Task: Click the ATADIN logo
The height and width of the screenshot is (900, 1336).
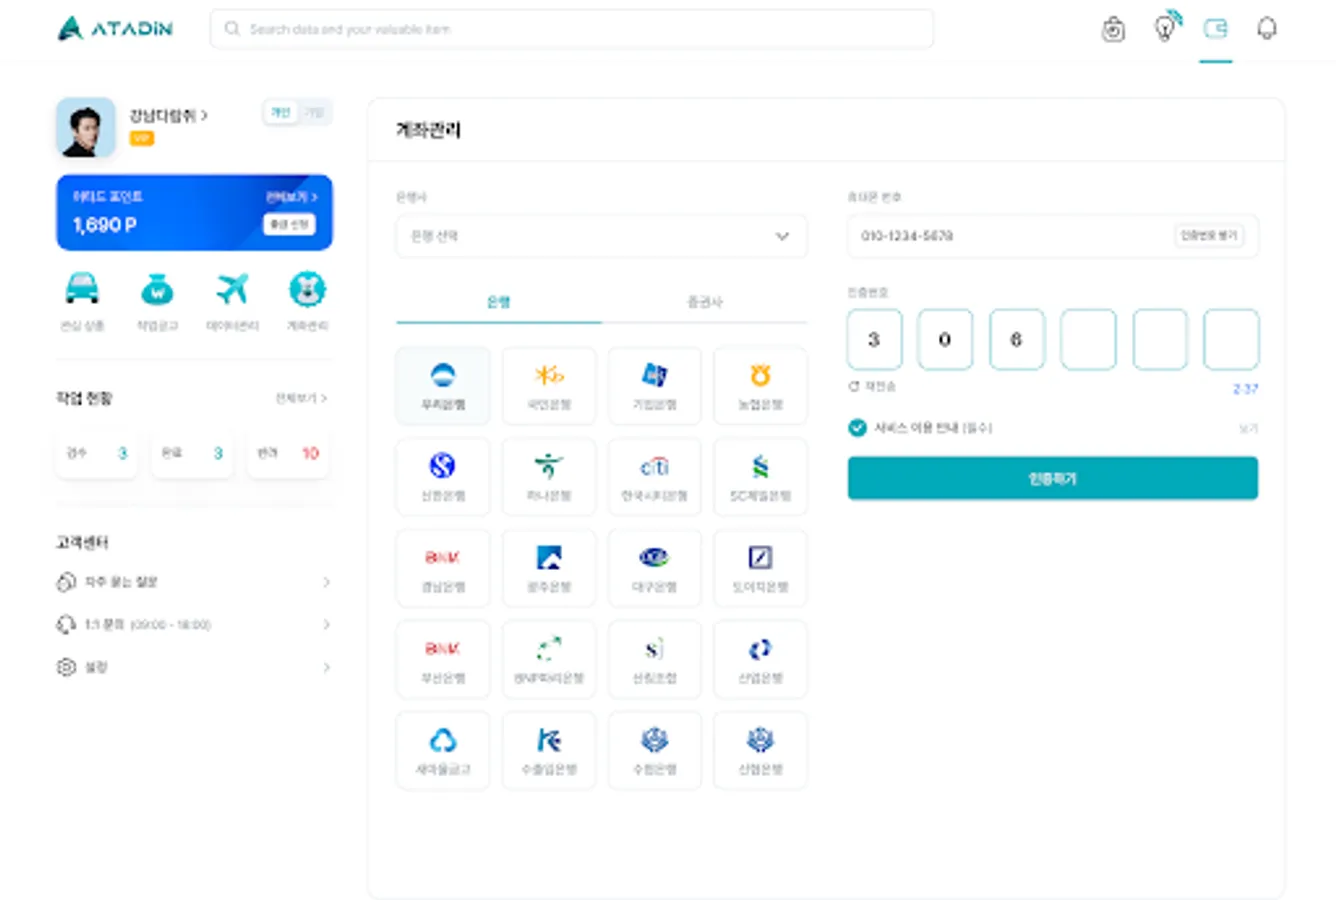Action: coord(115,28)
